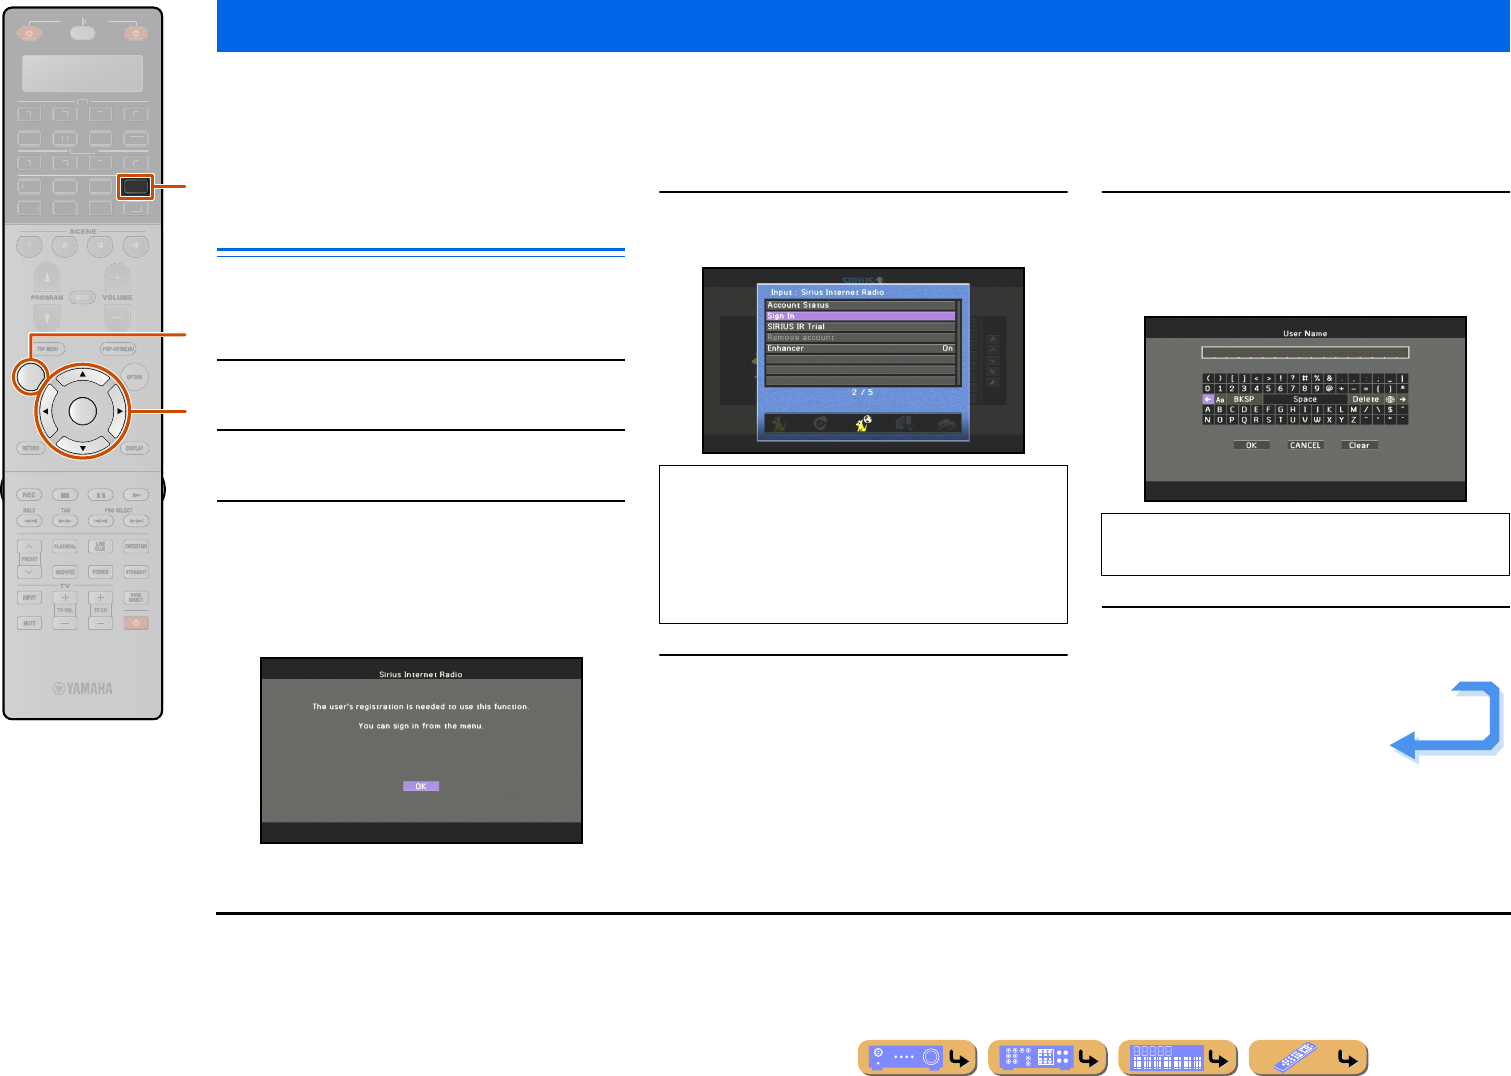Click OK in the Sirius Internet Radio message
Image resolution: width=1511 pixels, height=1076 pixels.
421,786
